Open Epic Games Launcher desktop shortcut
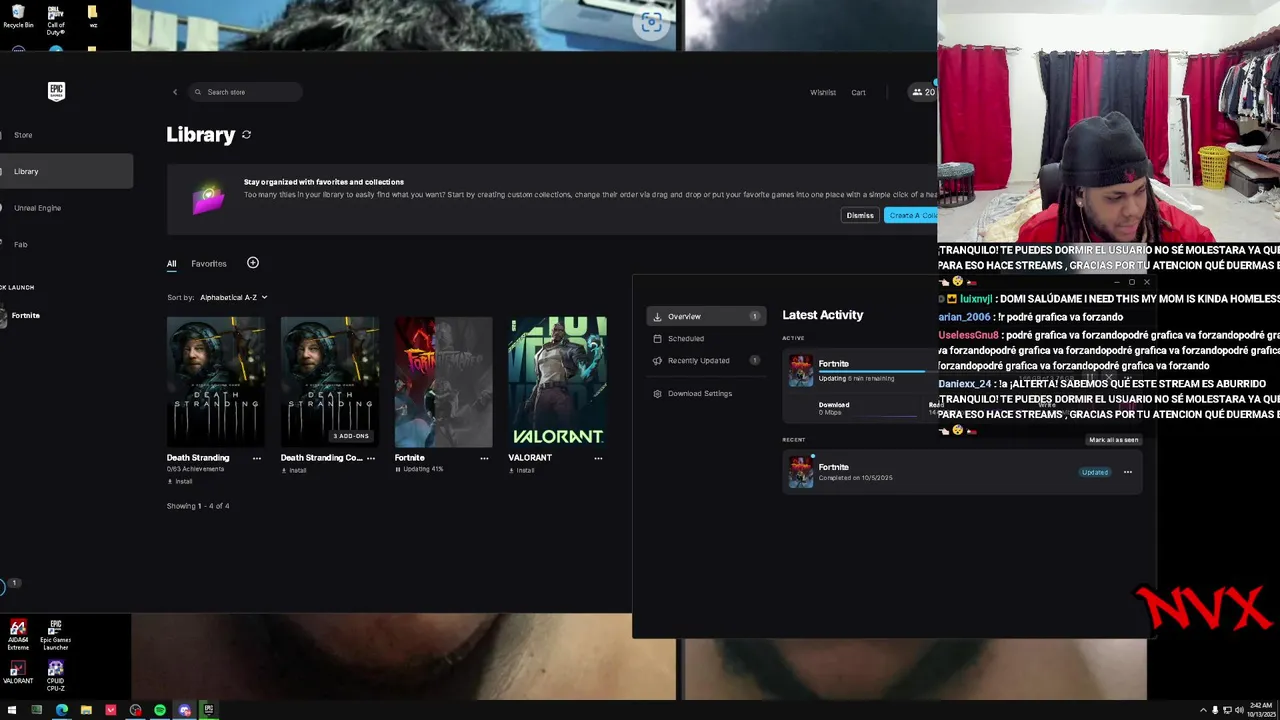The image size is (1280, 720). pyautogui.click(x=55, y=634)
